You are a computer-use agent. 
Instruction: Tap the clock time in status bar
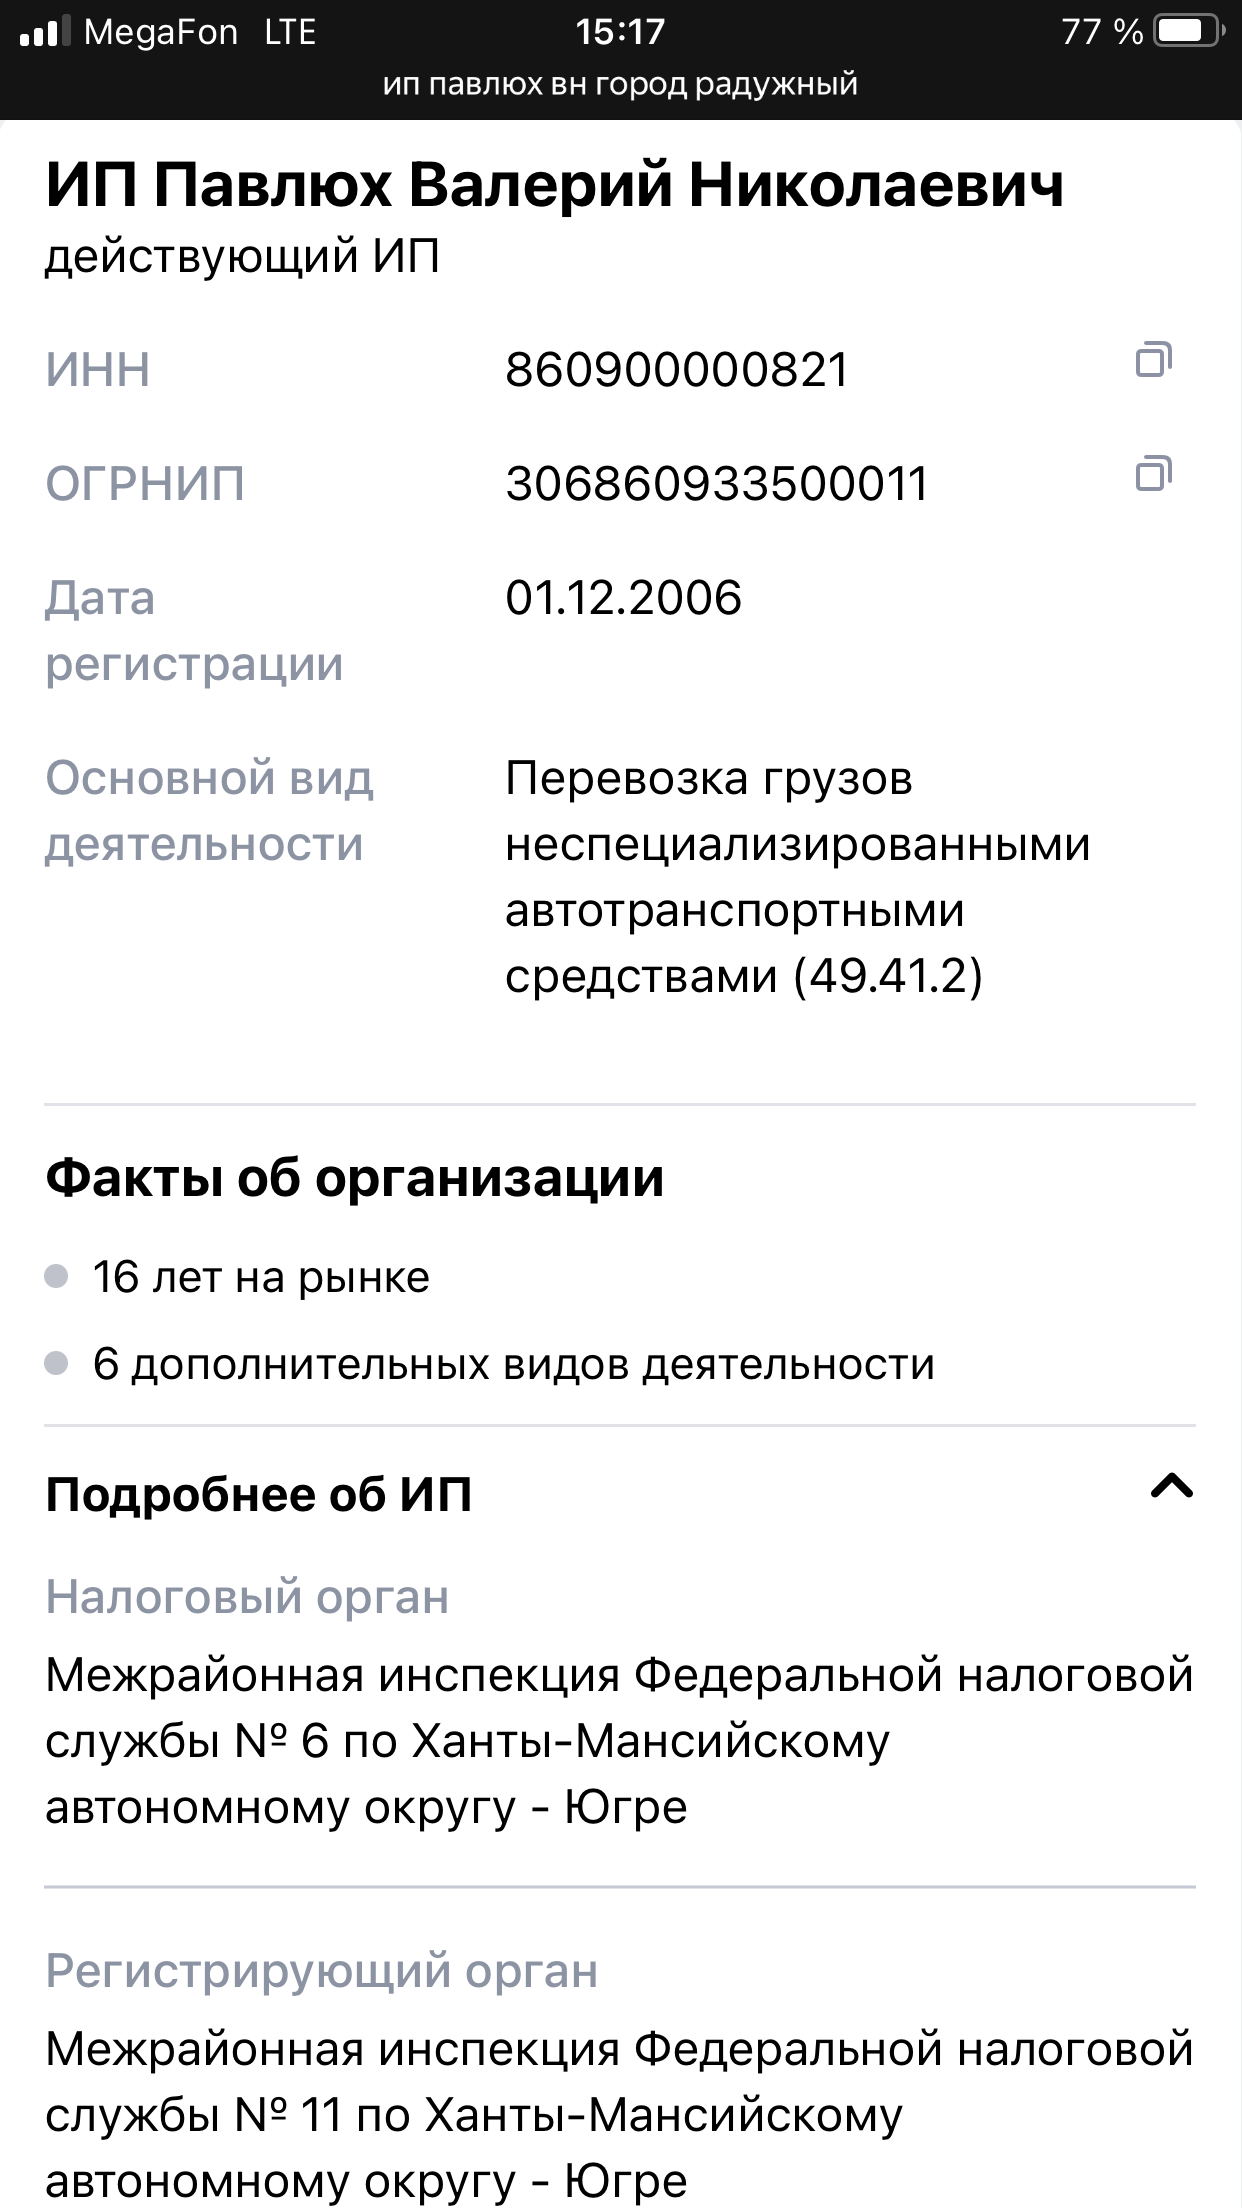[x=620, y=32]
